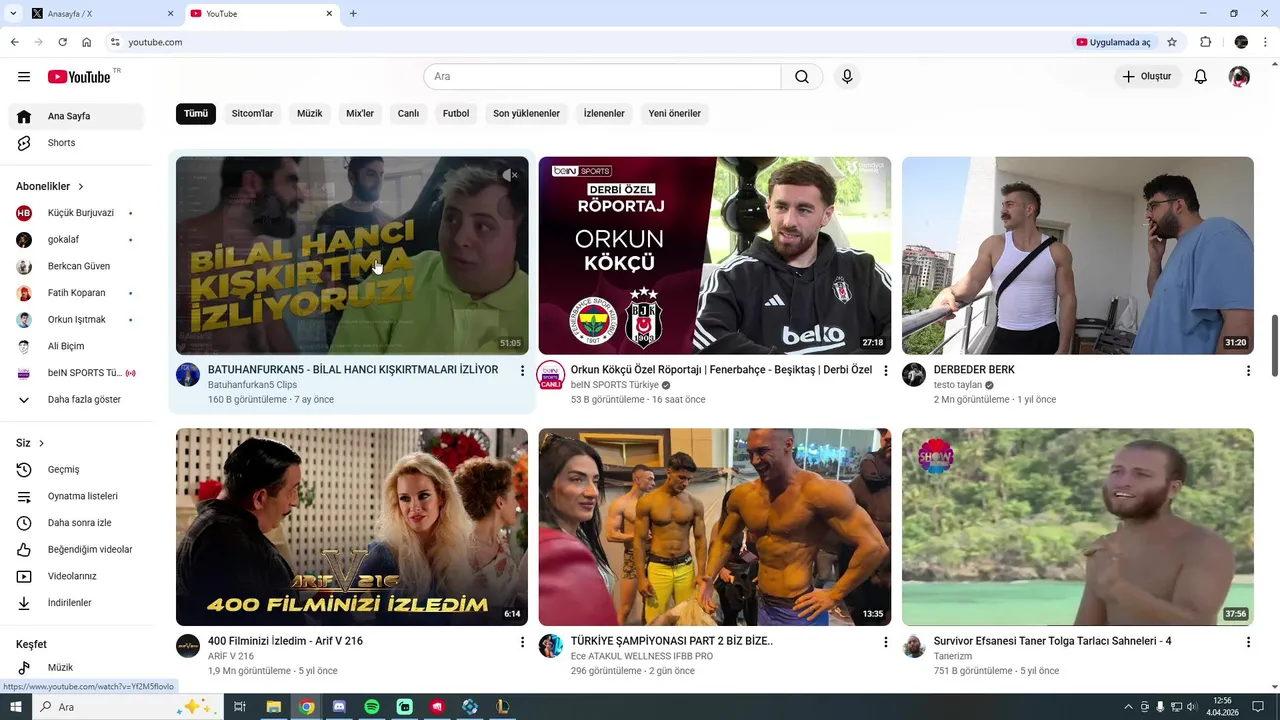Screen dimensions: 1280x720
Task: Open Spotify from the taskbar
Action: pos(372,707)
